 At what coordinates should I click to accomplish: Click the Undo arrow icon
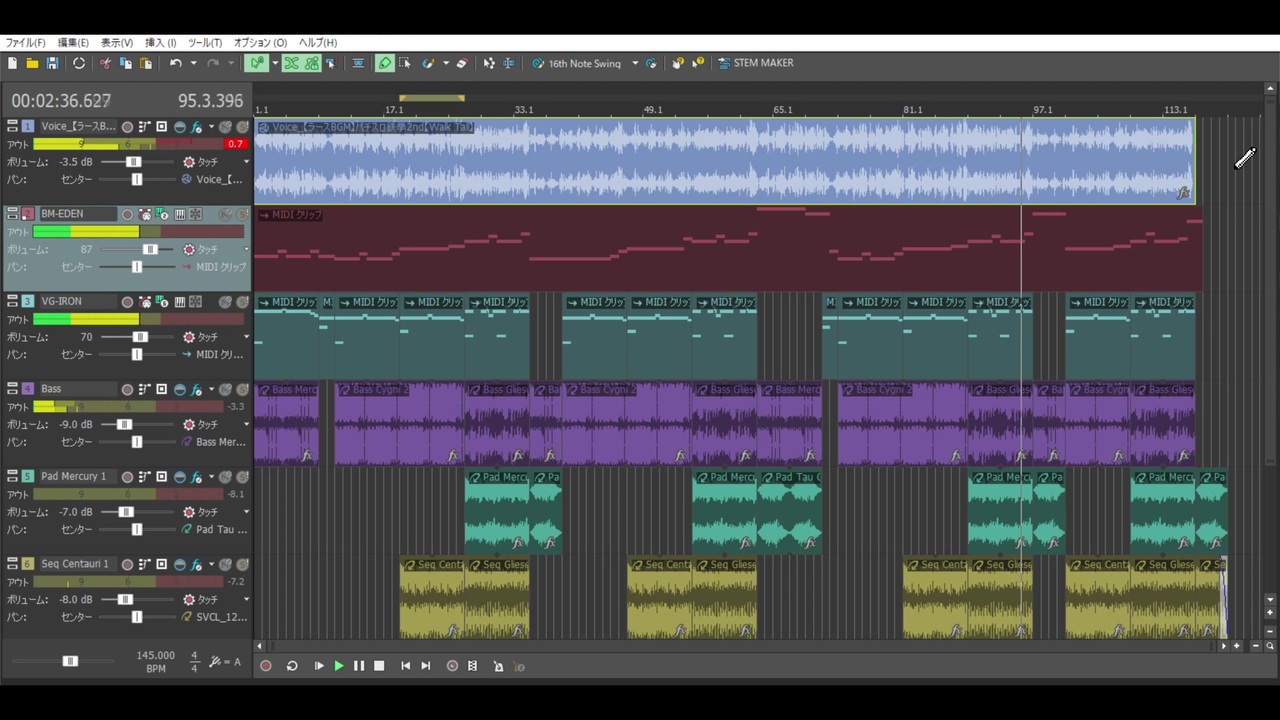[x=175, y=63]
